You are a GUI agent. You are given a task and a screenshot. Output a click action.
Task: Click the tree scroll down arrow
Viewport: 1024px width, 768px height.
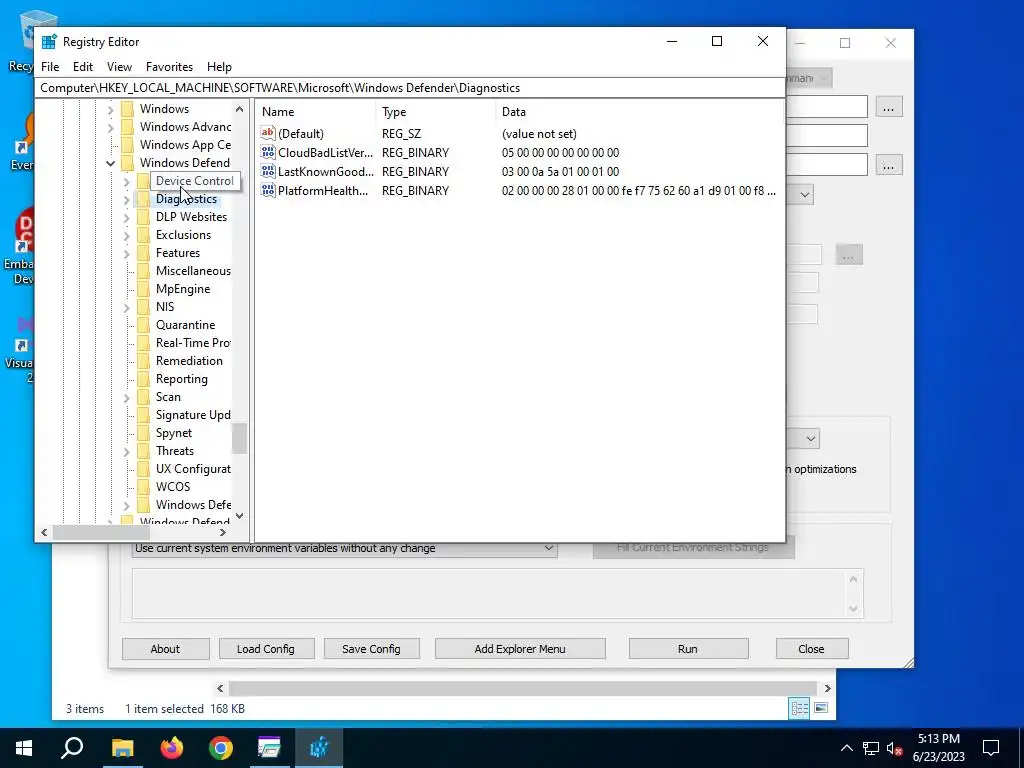pos(240,515)
